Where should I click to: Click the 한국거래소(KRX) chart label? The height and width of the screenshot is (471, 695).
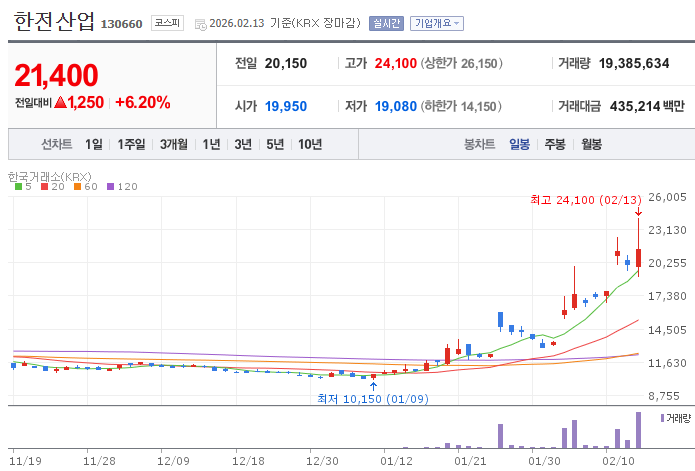click(x=50, y=177)
